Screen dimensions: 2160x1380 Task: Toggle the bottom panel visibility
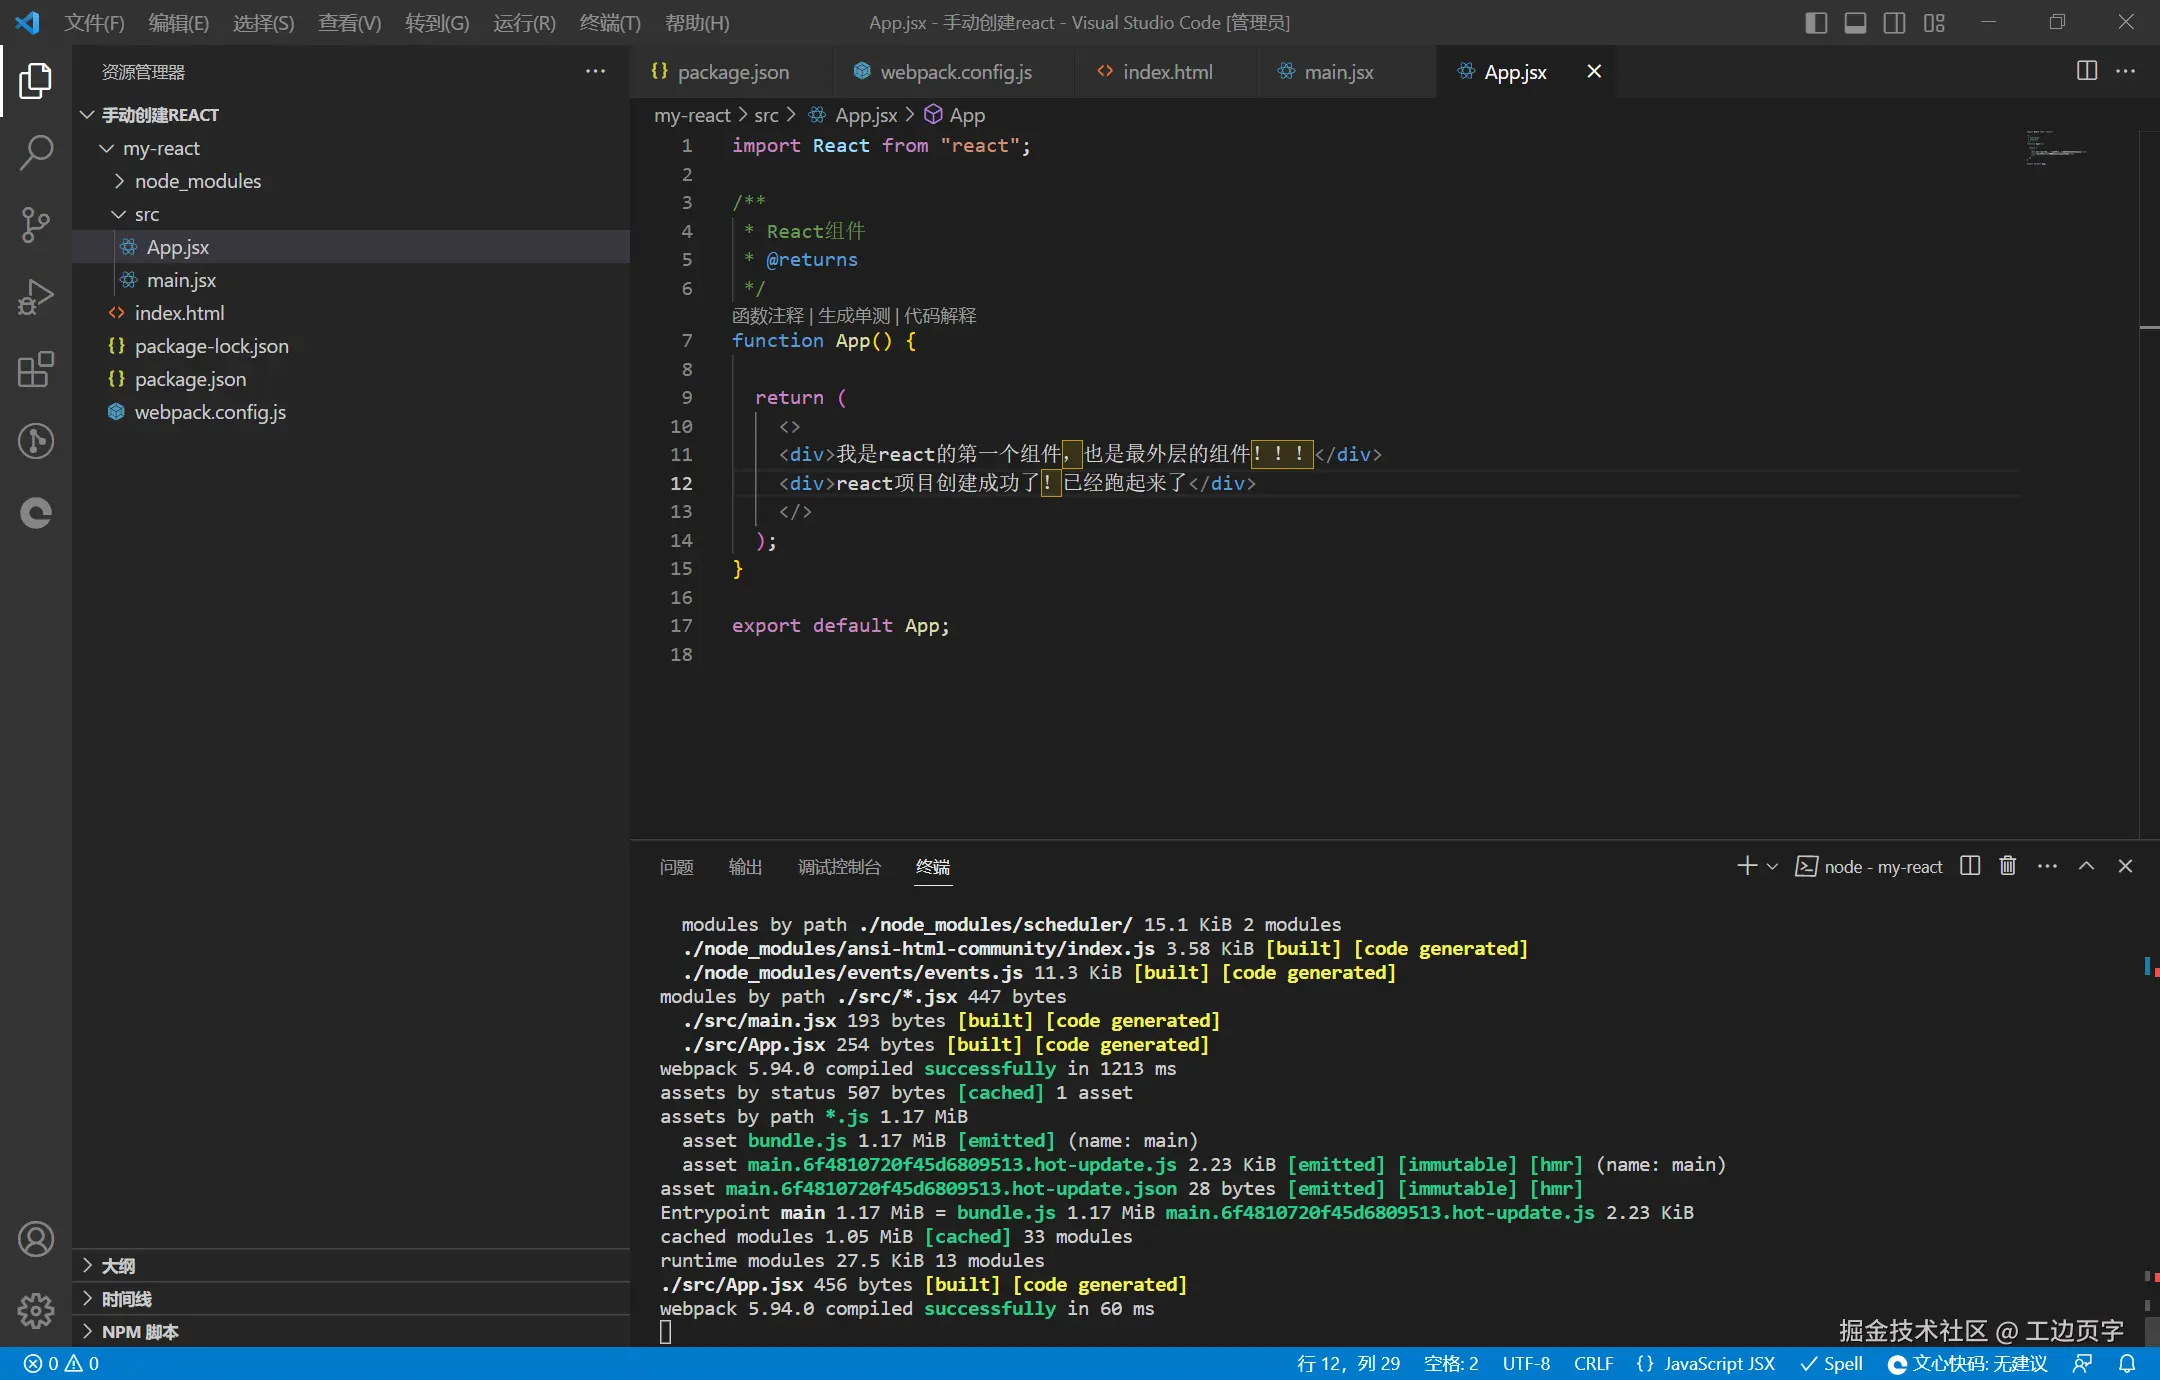point(1855,22)
